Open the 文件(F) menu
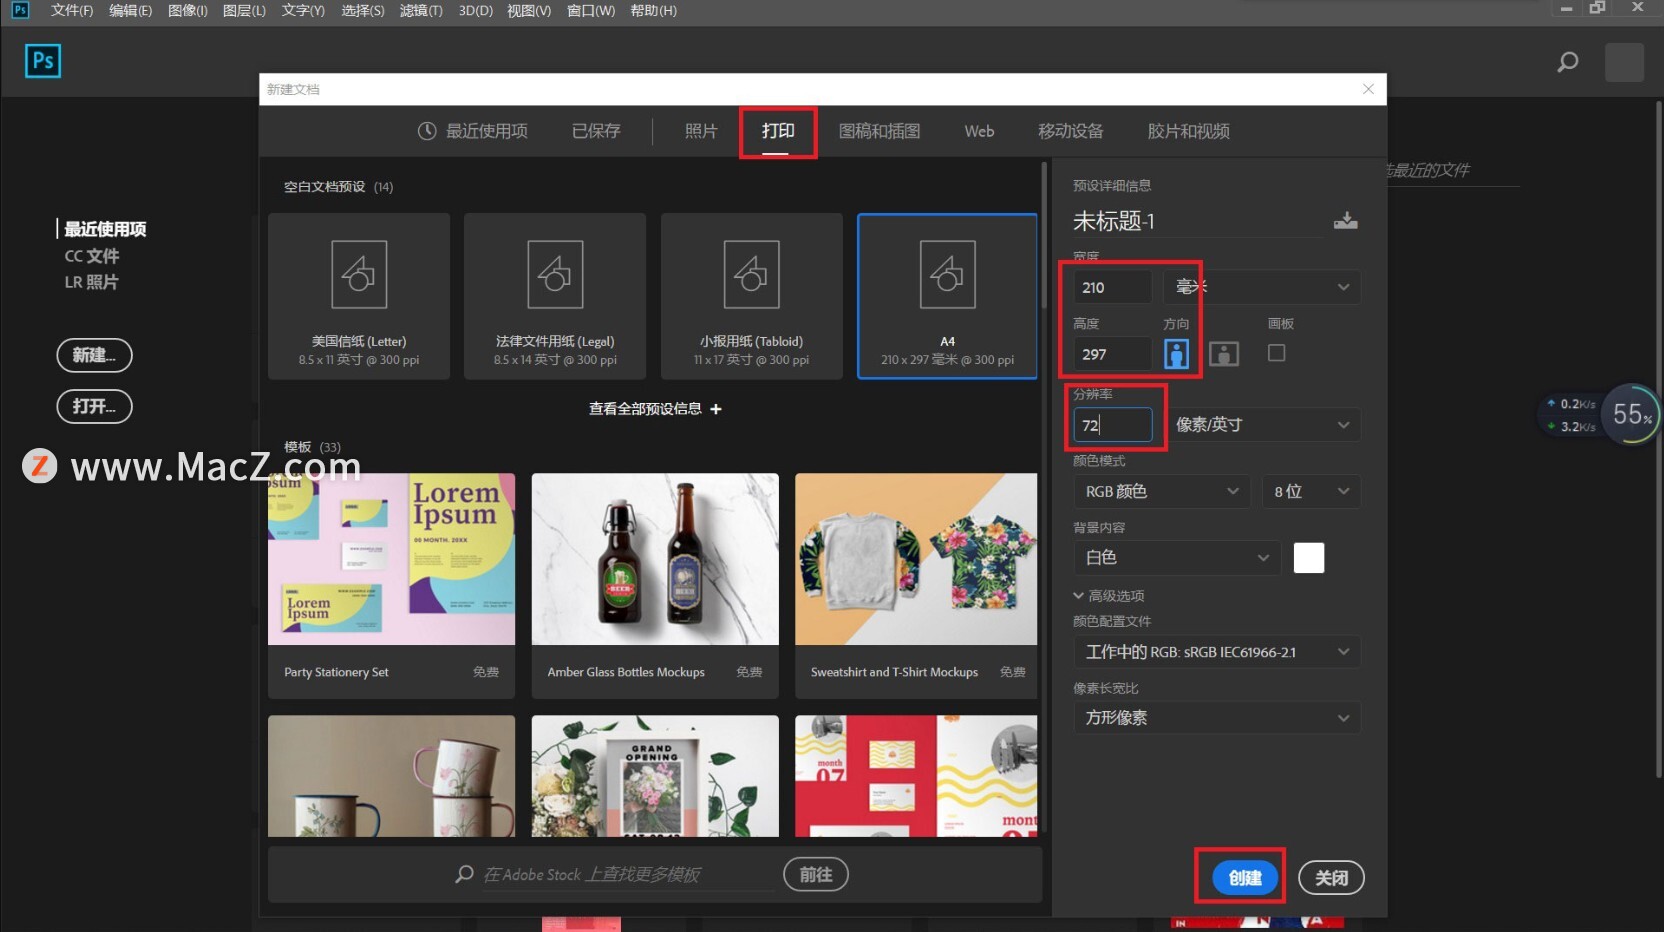Screen dimensions: 1664x932 [x=72, y=10]
